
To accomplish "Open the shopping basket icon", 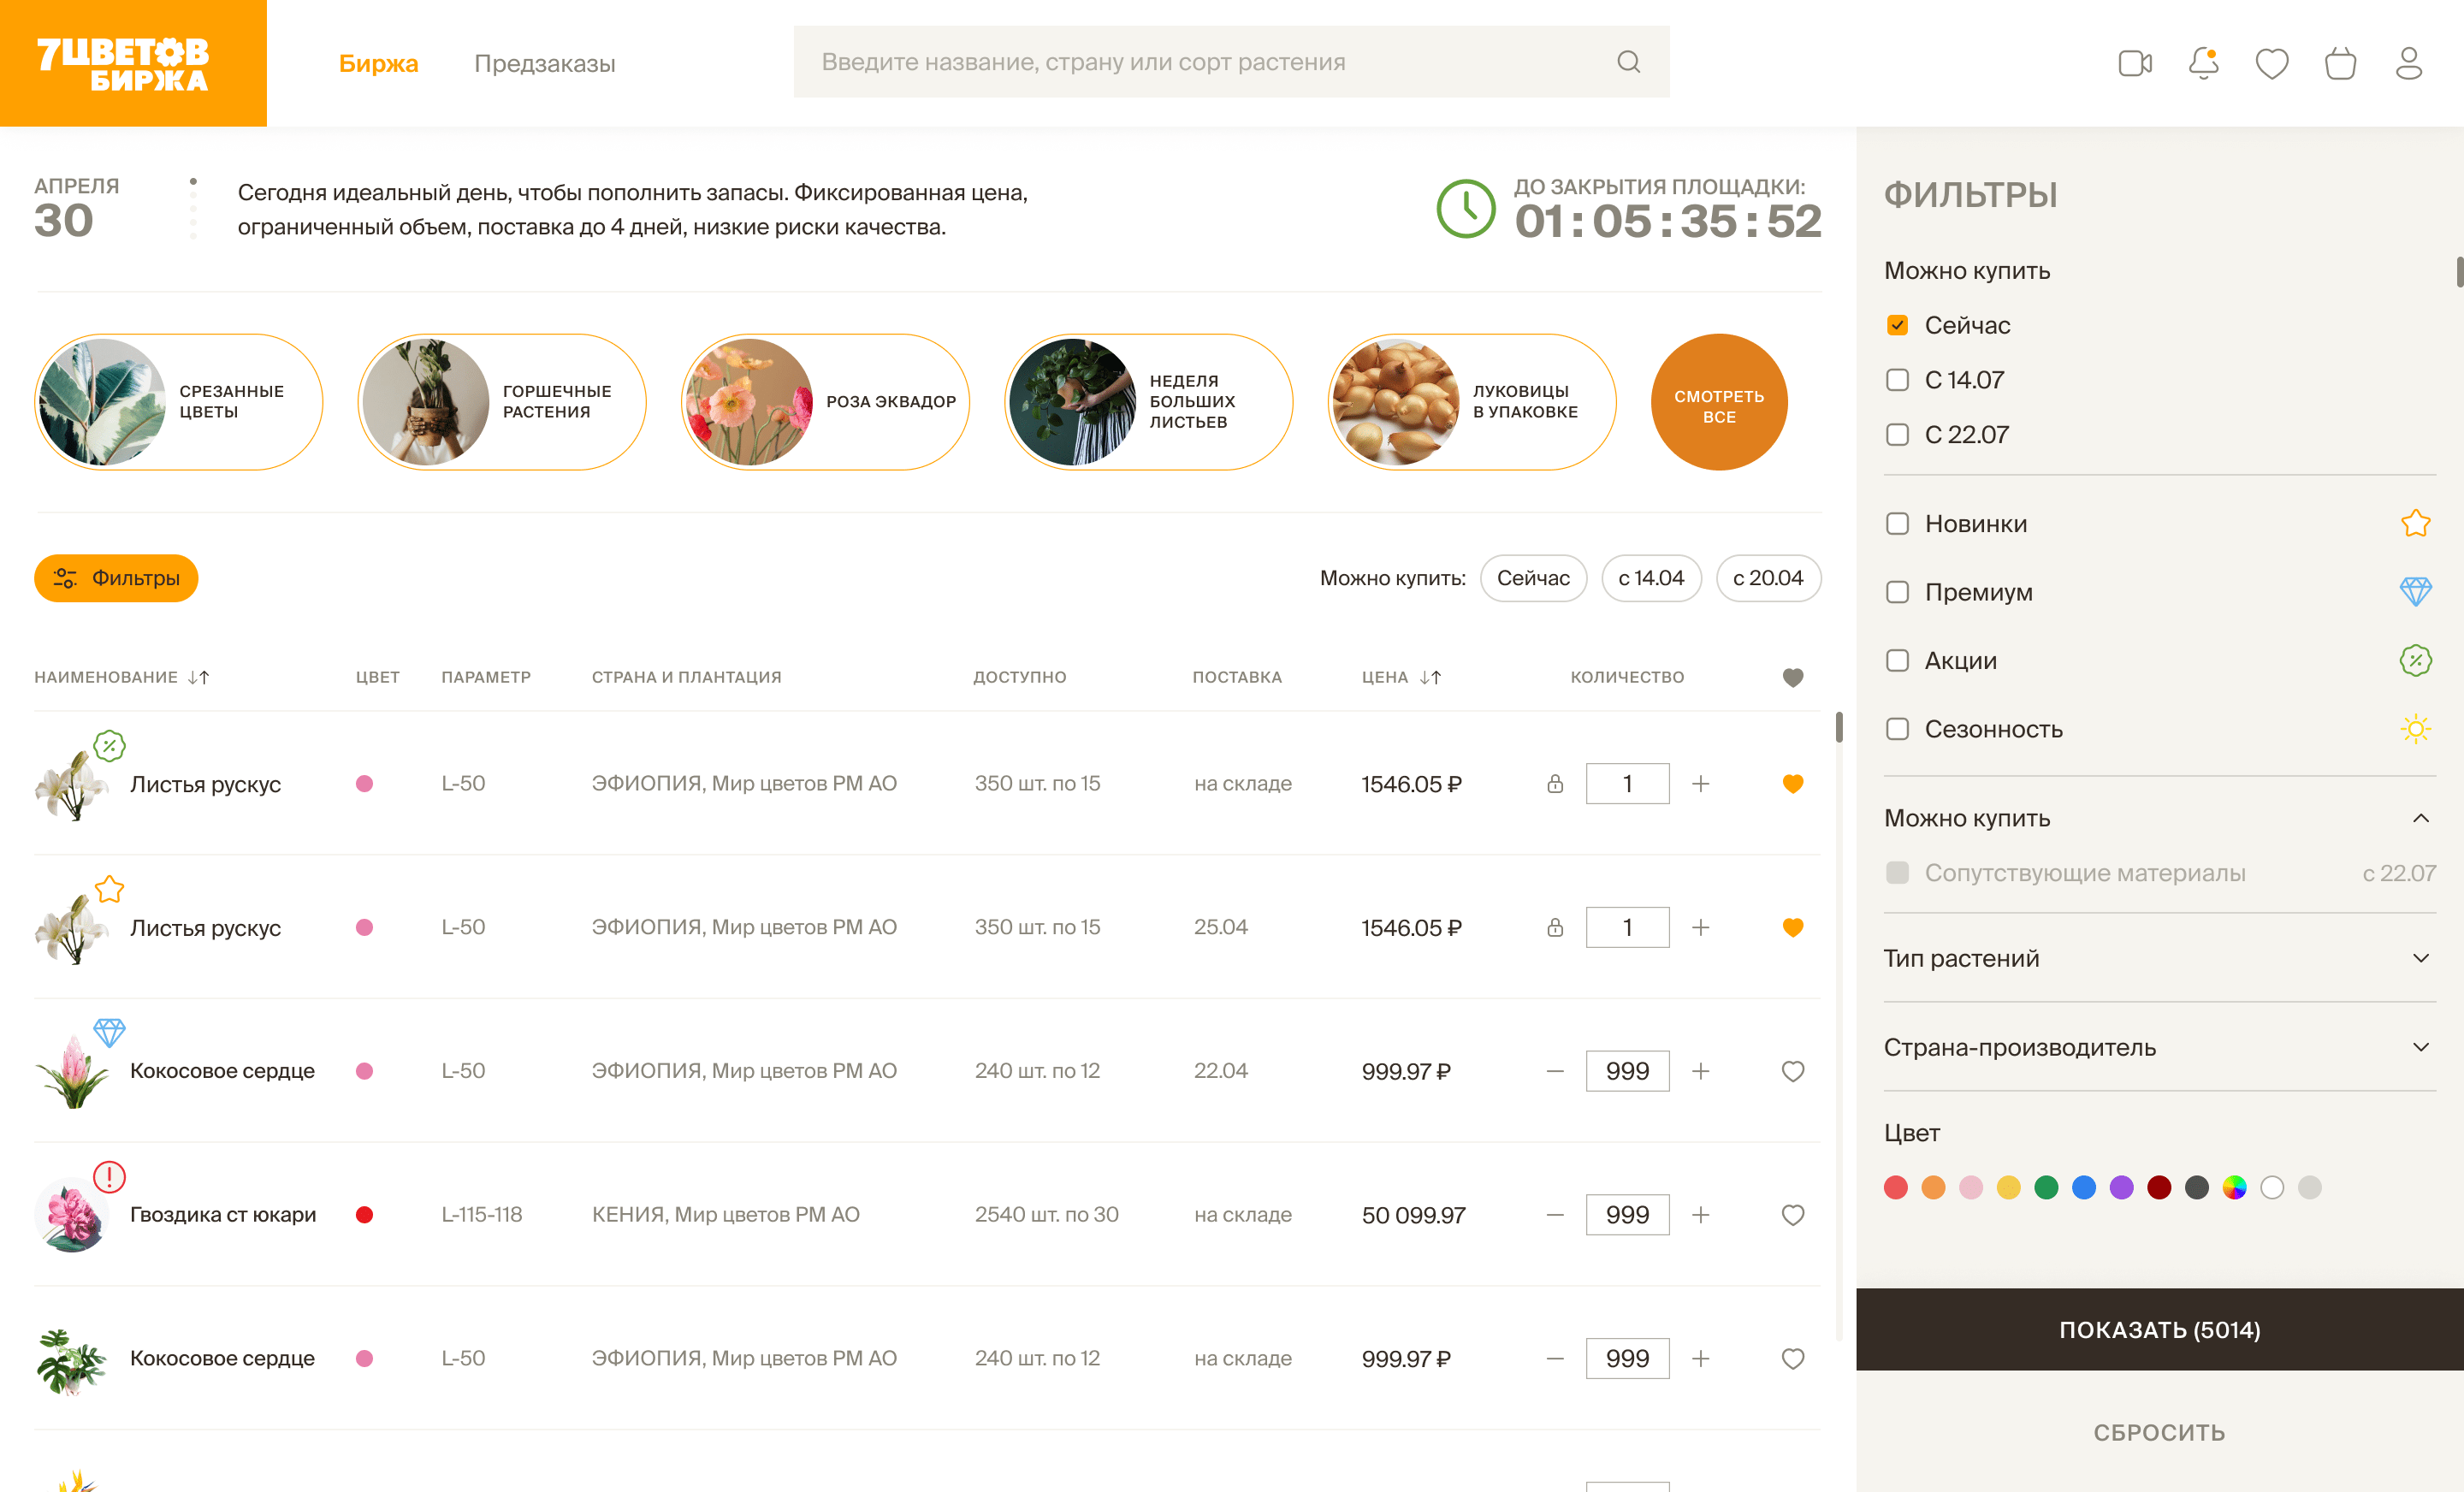I will (2340, 63).
